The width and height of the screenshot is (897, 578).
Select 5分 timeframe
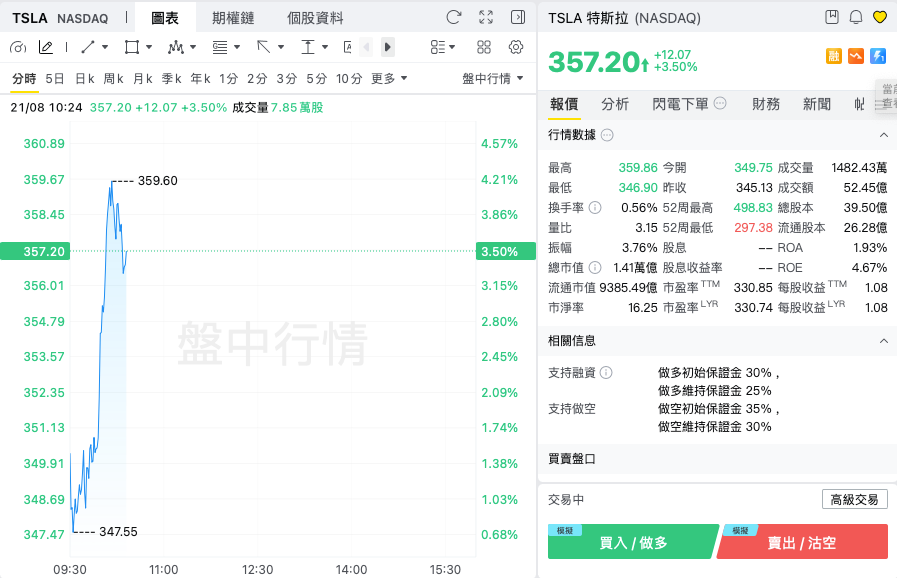[316, 78]
